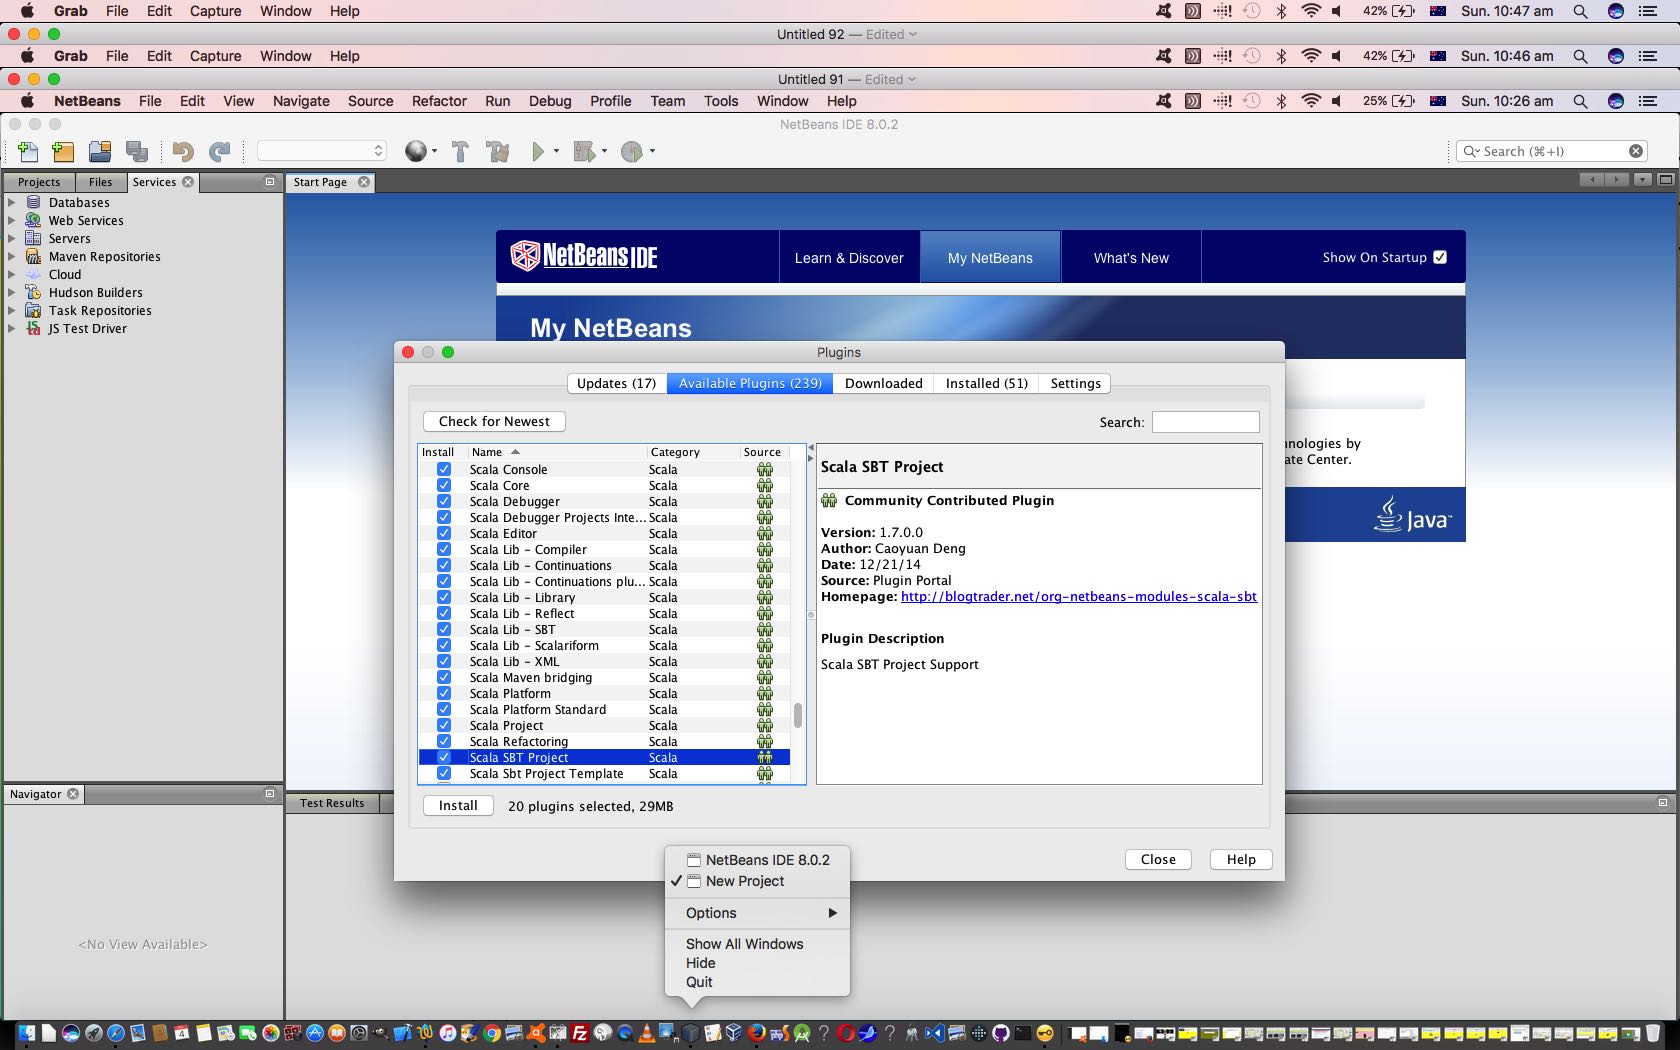The image size is (1680, 1050).
Task: Open the plugin Settings tab
Action: [1075, 383]
